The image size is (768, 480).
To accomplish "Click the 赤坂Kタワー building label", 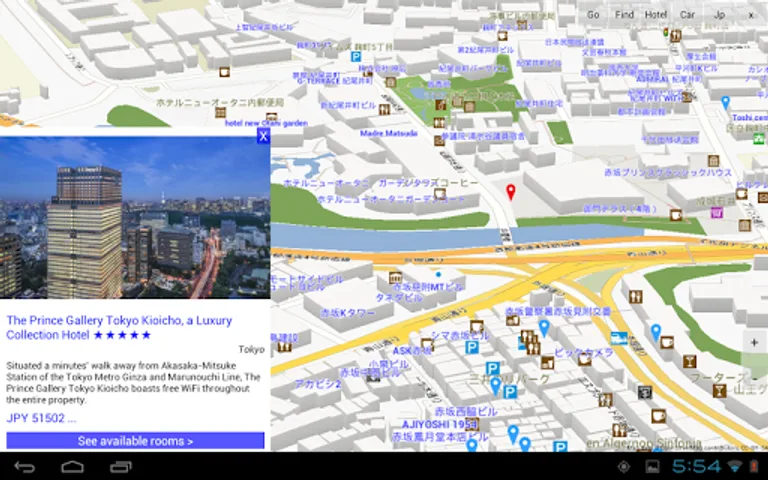I will [x=347, y=312].
